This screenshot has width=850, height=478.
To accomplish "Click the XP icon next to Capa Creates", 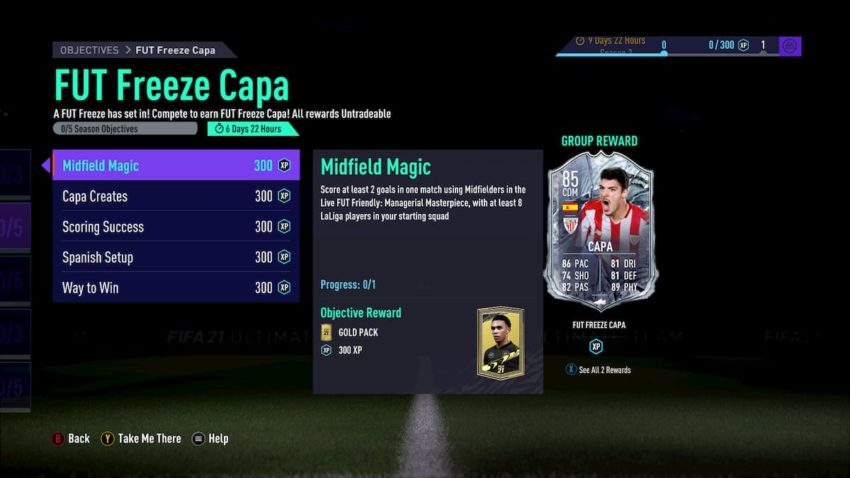I will point(284,196).
